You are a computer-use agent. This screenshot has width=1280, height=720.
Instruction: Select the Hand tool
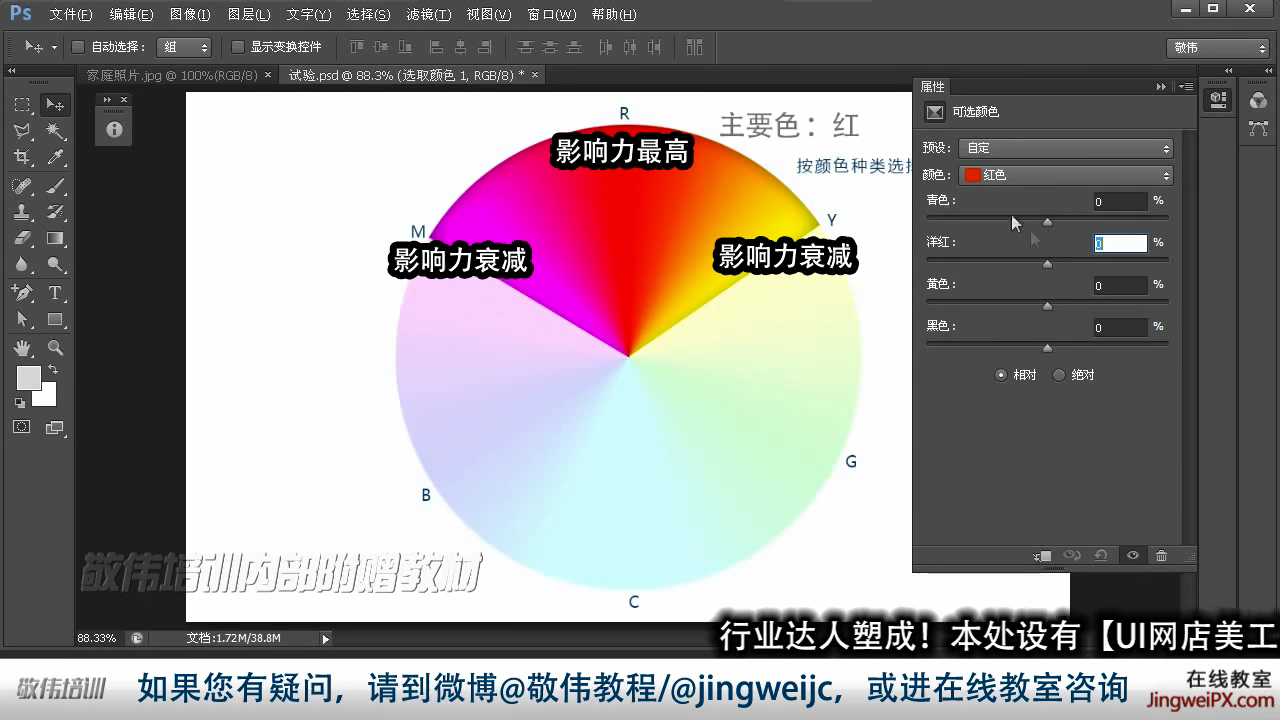22,348
